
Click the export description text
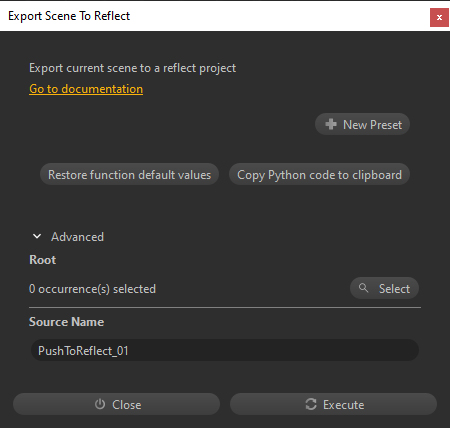(133, 68)
